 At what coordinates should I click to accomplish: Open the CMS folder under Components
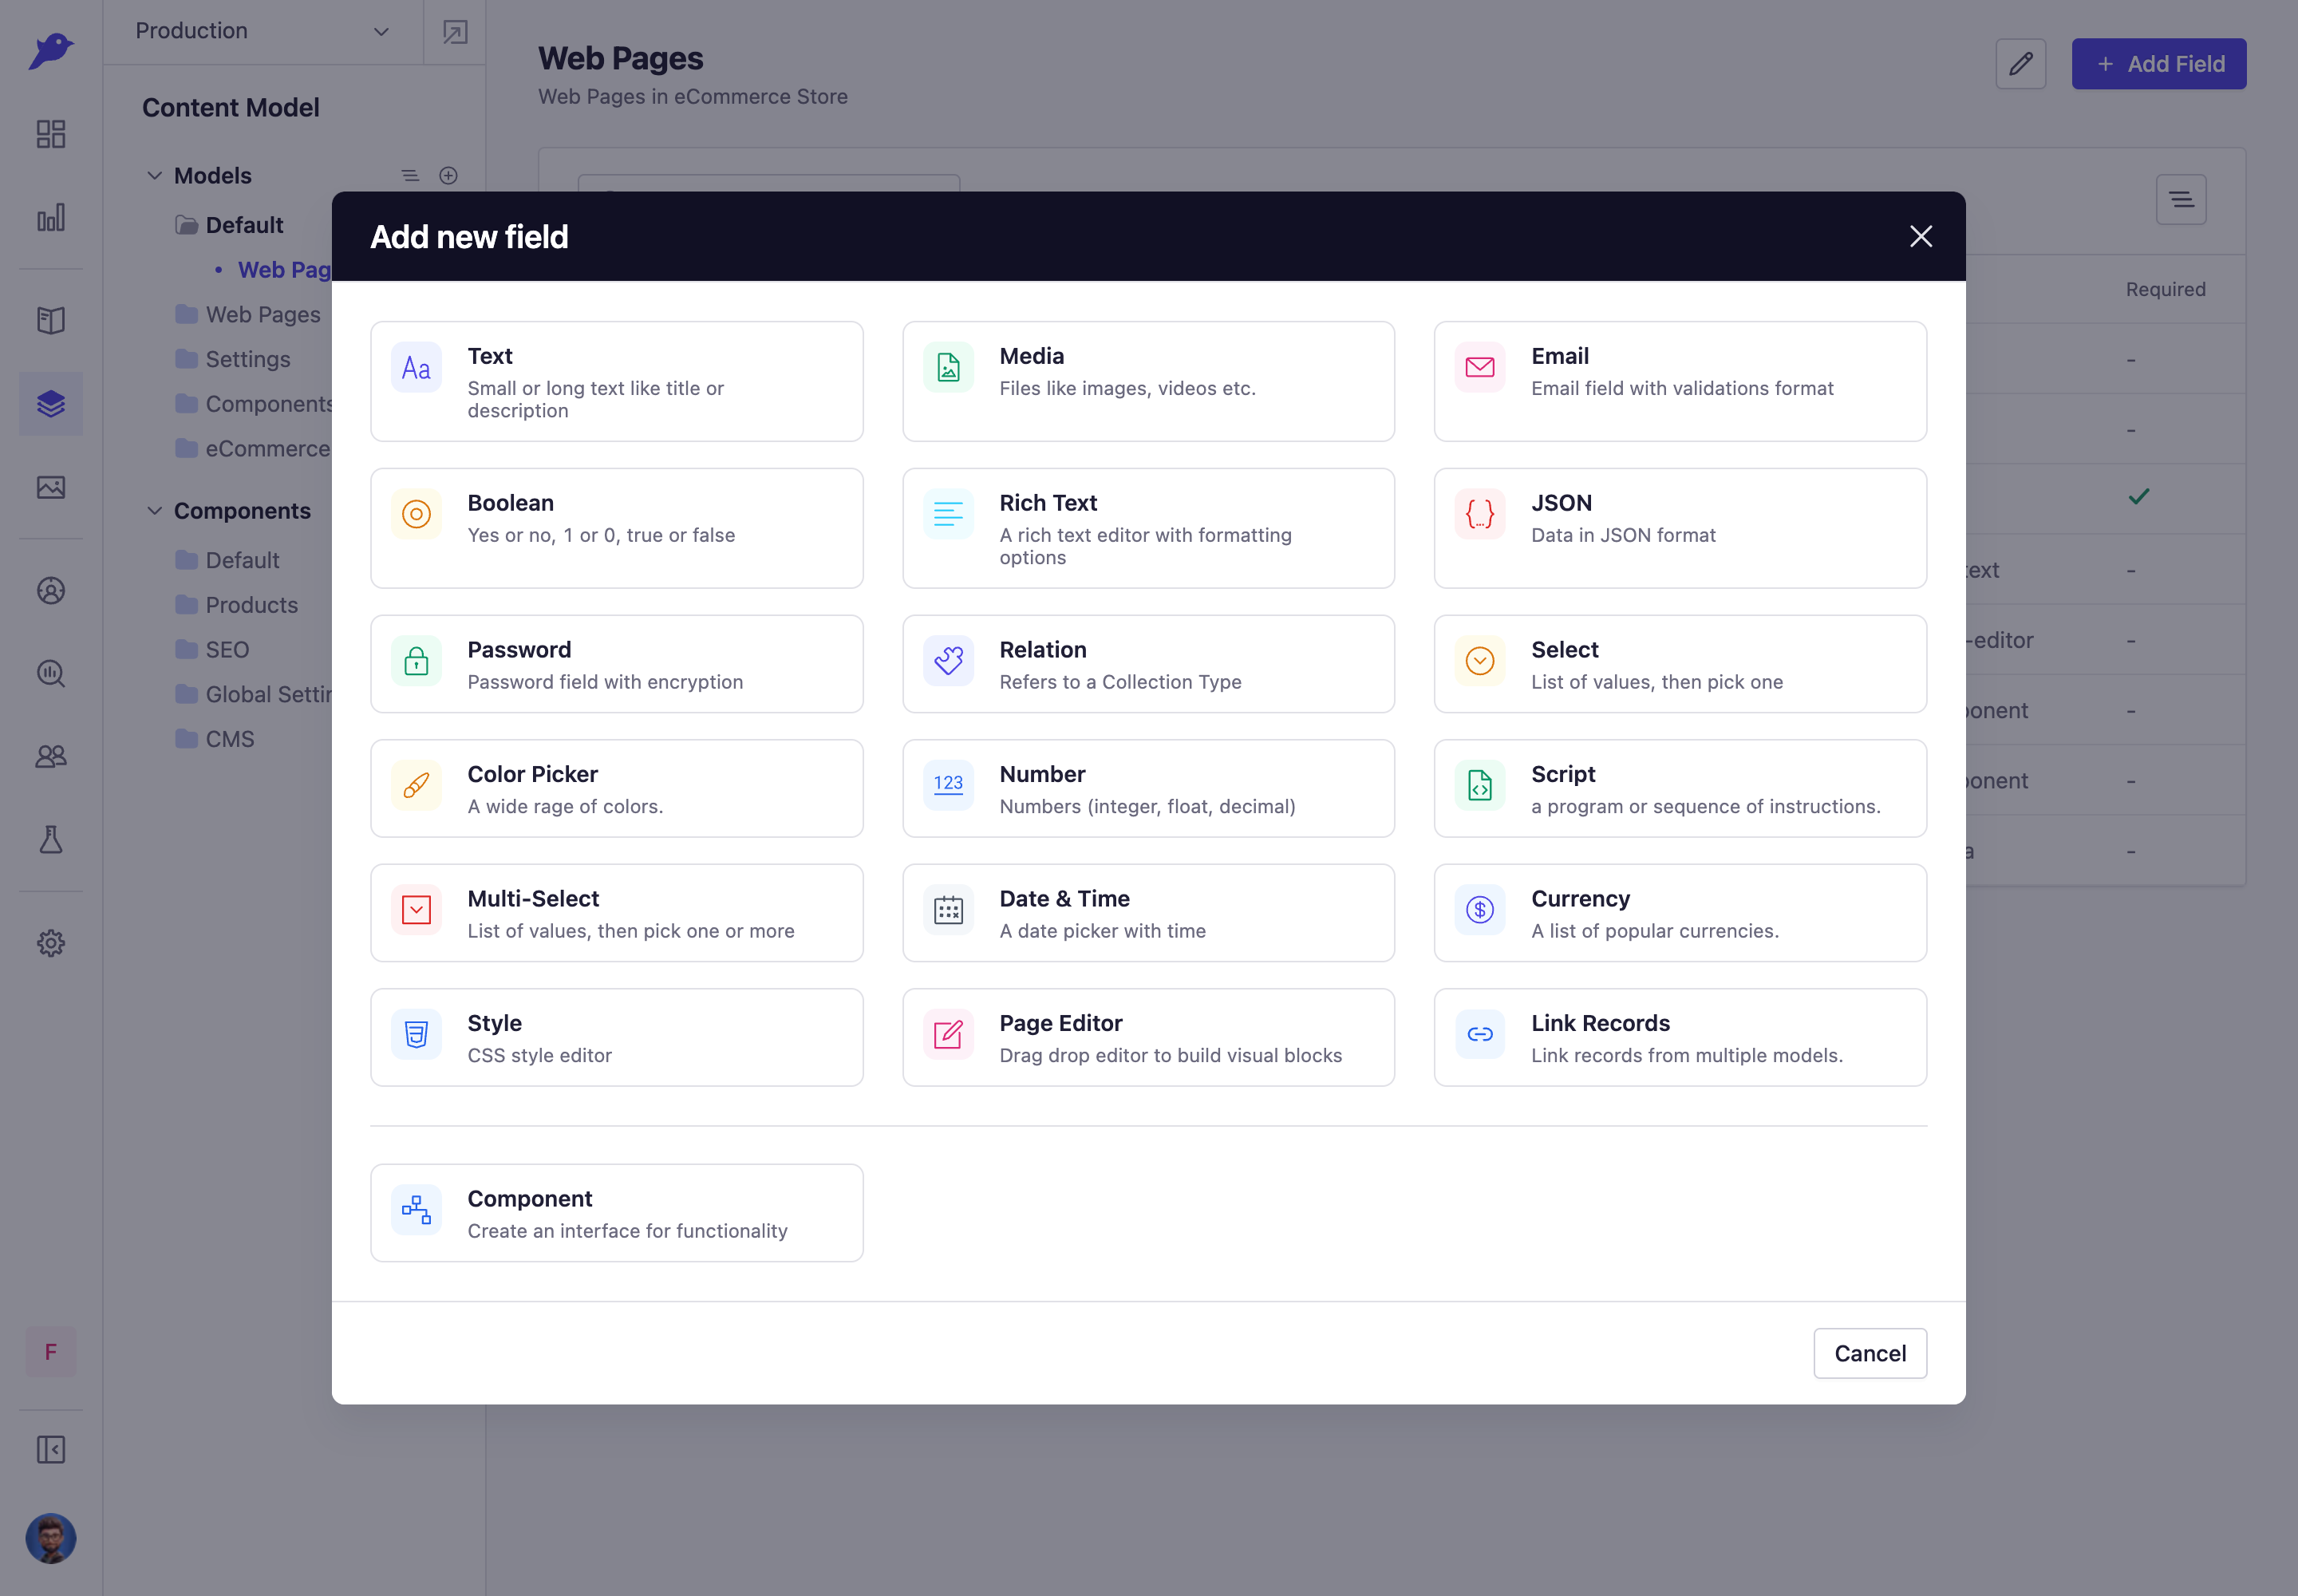[215, 739]
